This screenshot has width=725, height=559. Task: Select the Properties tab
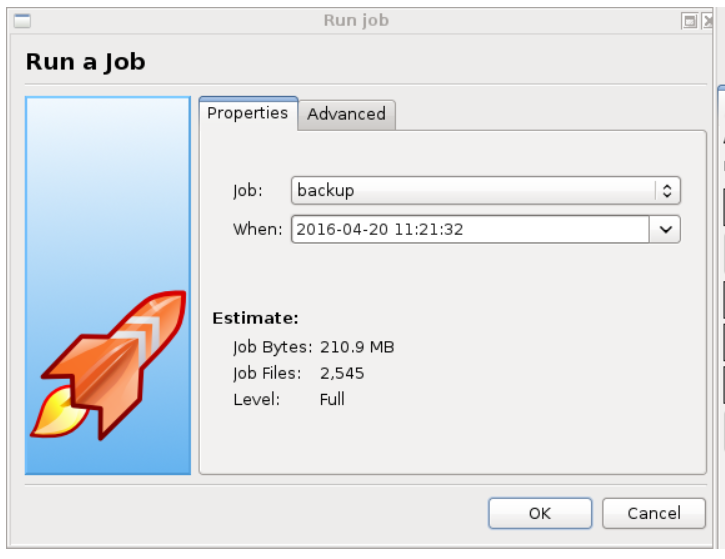(247, 113)
